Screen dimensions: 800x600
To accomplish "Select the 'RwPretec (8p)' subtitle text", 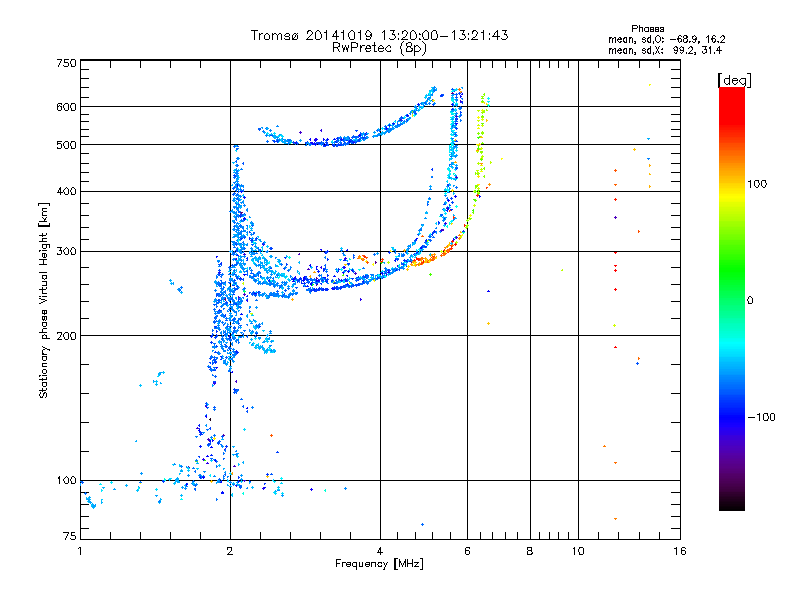I will (x=379, y=48).
